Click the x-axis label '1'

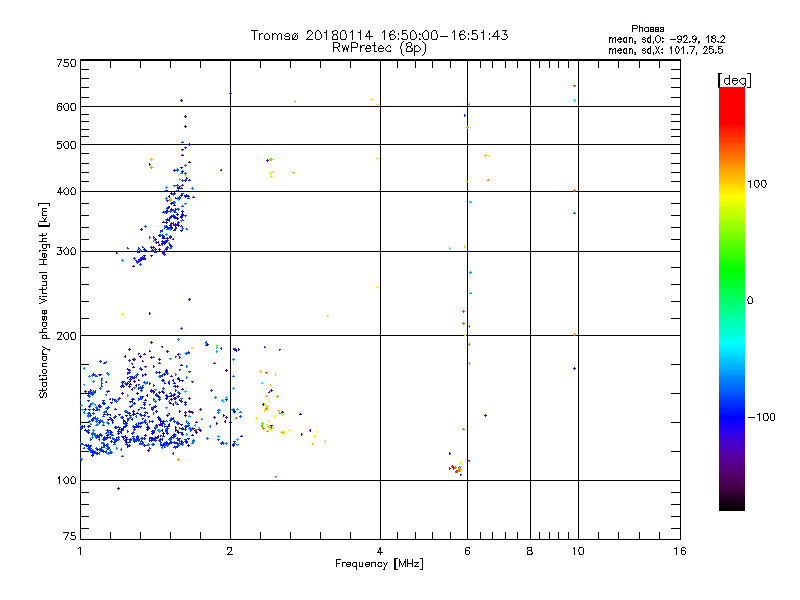tap(80, 551)
